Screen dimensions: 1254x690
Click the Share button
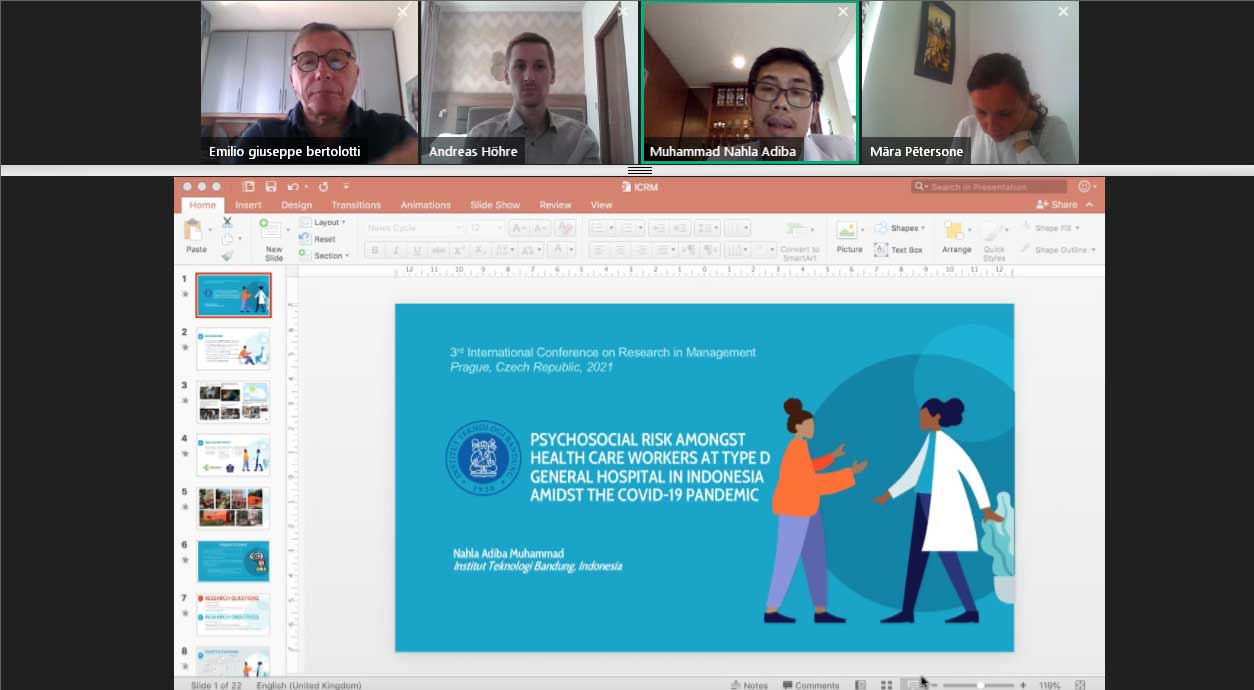(x=1057, y=204)
